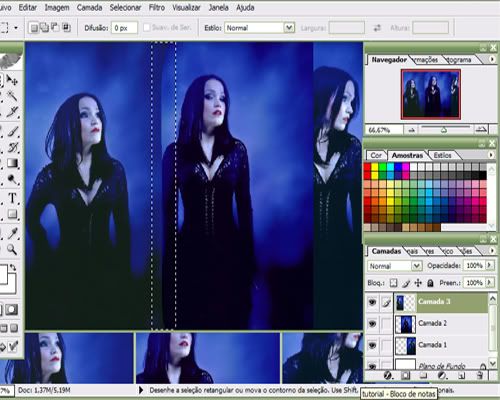This screenshot has width=500, height=400.
Task: Choose the New Selection mode icon
Action: tap(34, 28)
